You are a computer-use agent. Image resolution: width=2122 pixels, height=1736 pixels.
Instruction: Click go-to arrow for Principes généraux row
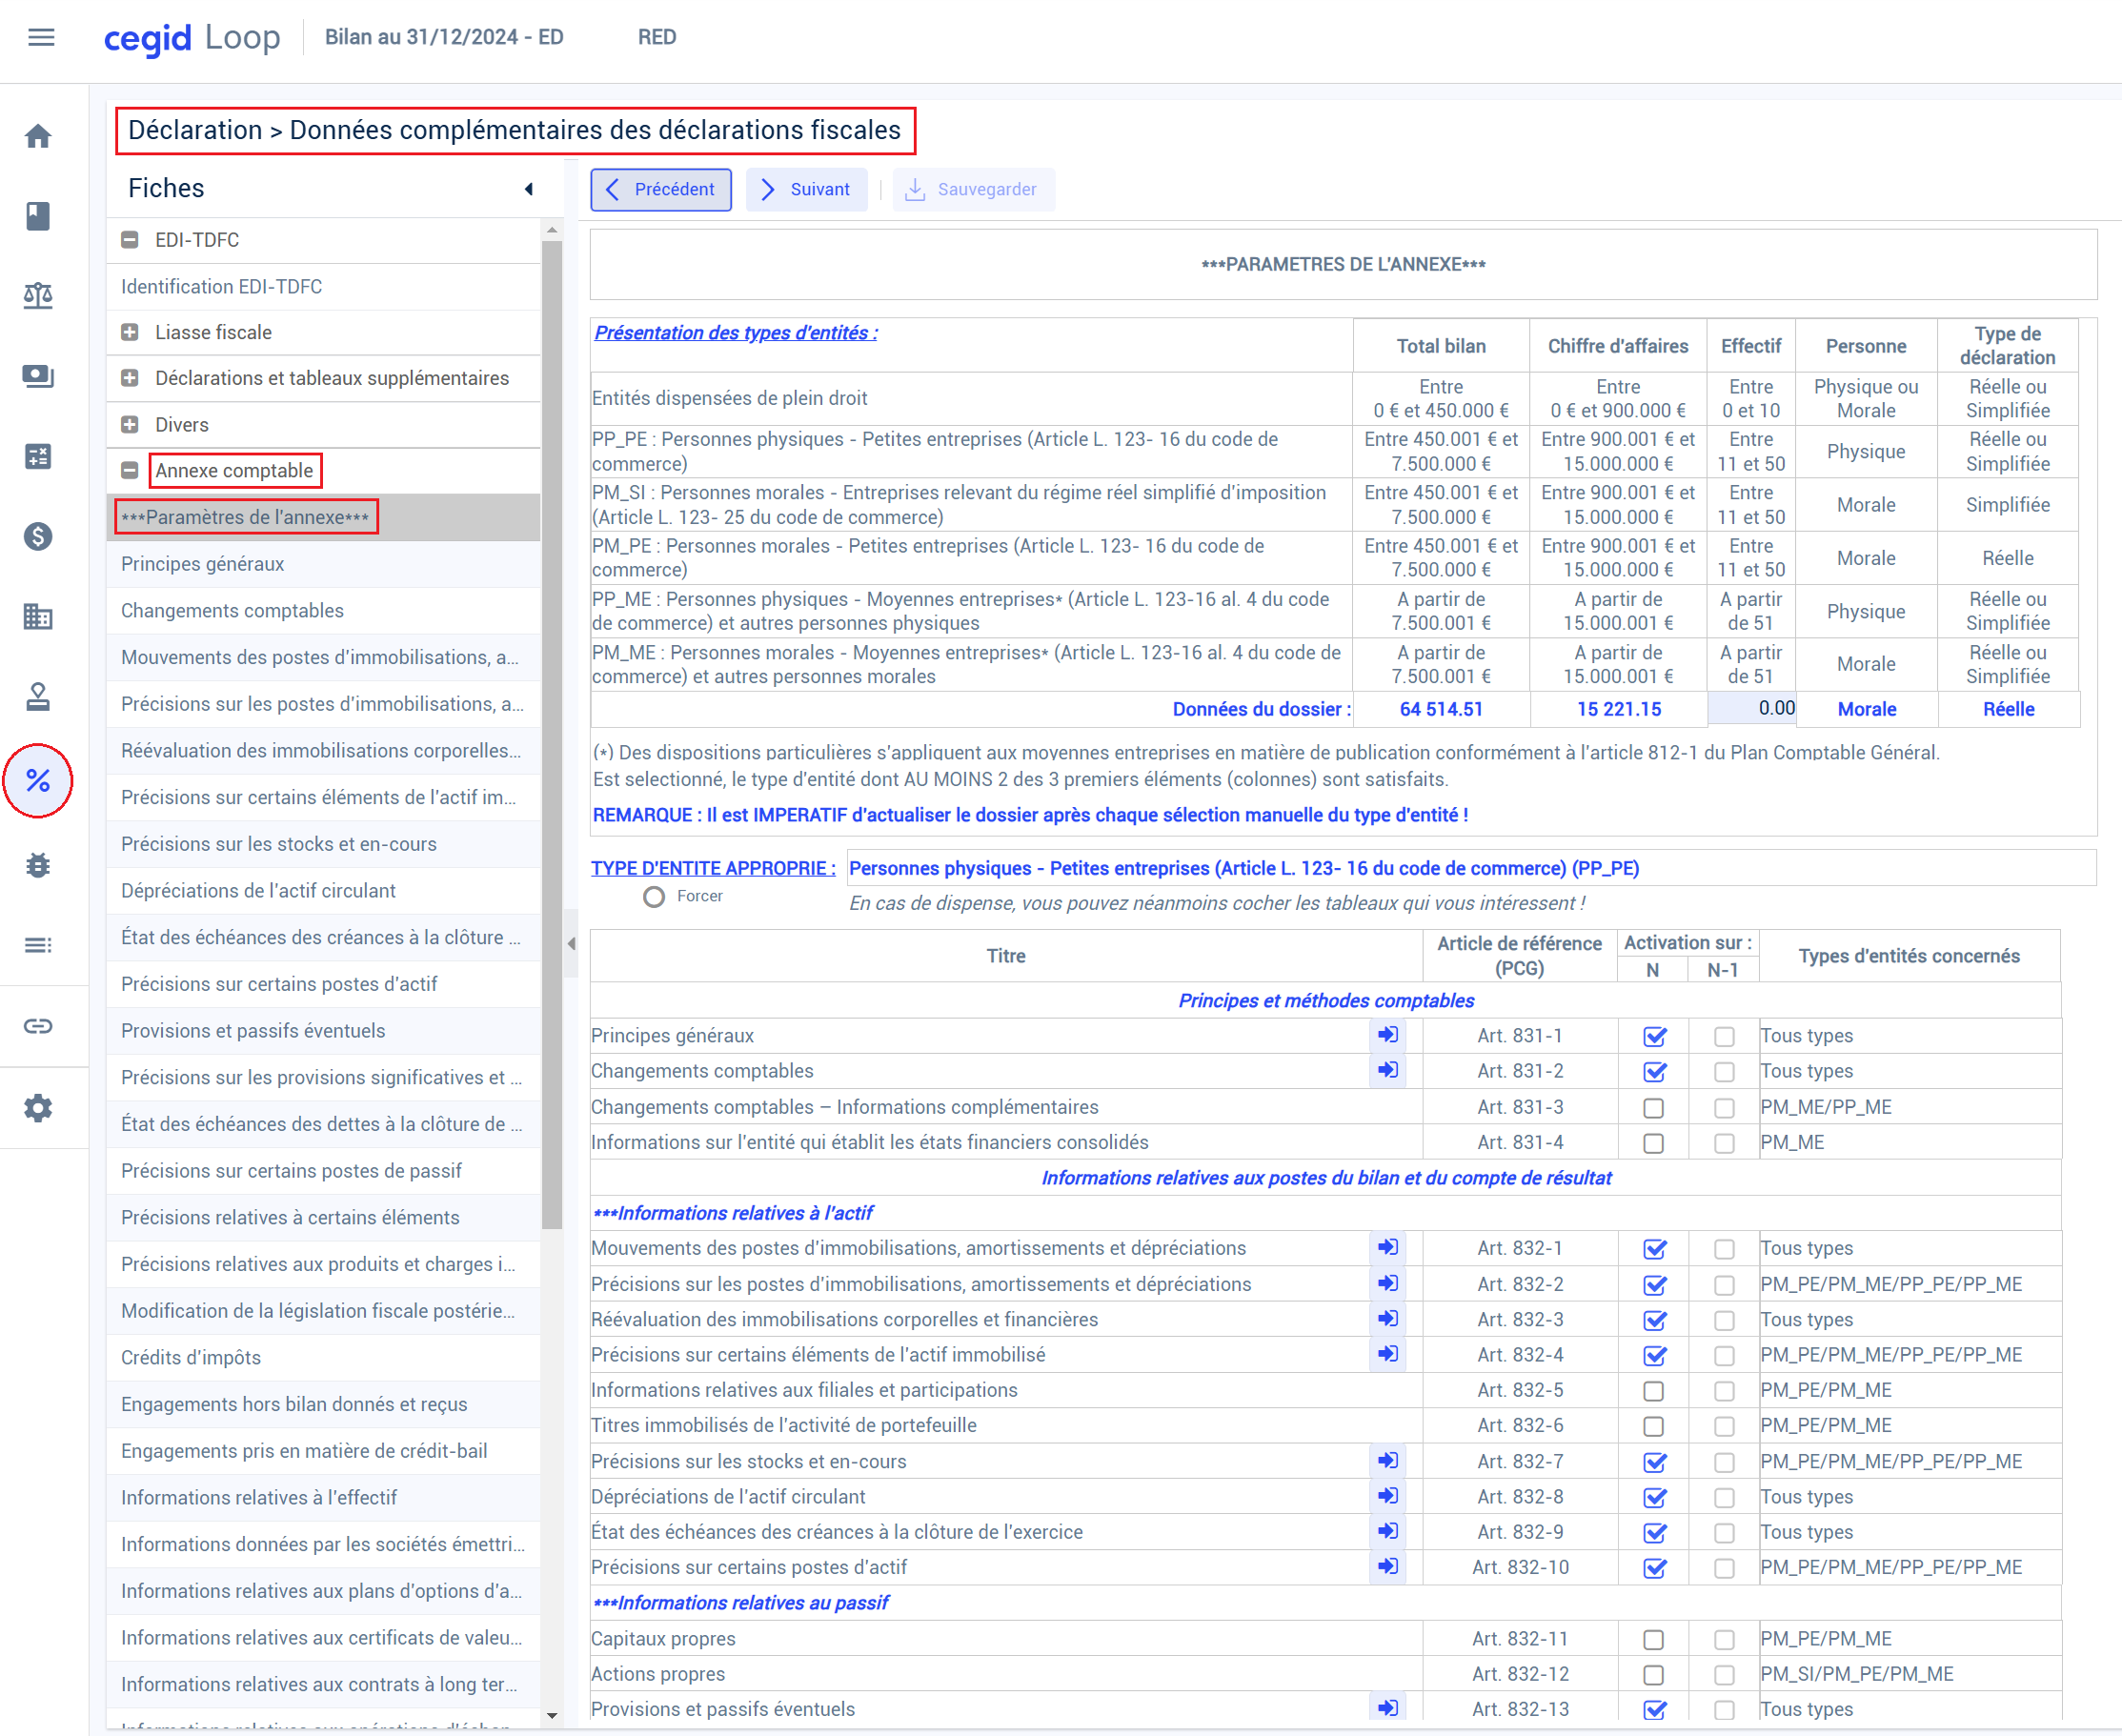(x=1388, y=1035)
